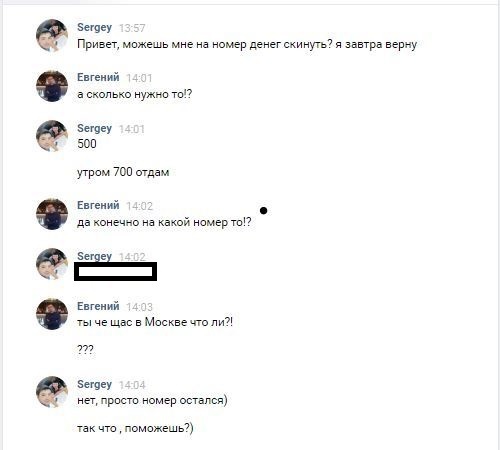Click the black dot beside the 14:02 message
This screenshot has width=500, height=450.
coord(263,211)
